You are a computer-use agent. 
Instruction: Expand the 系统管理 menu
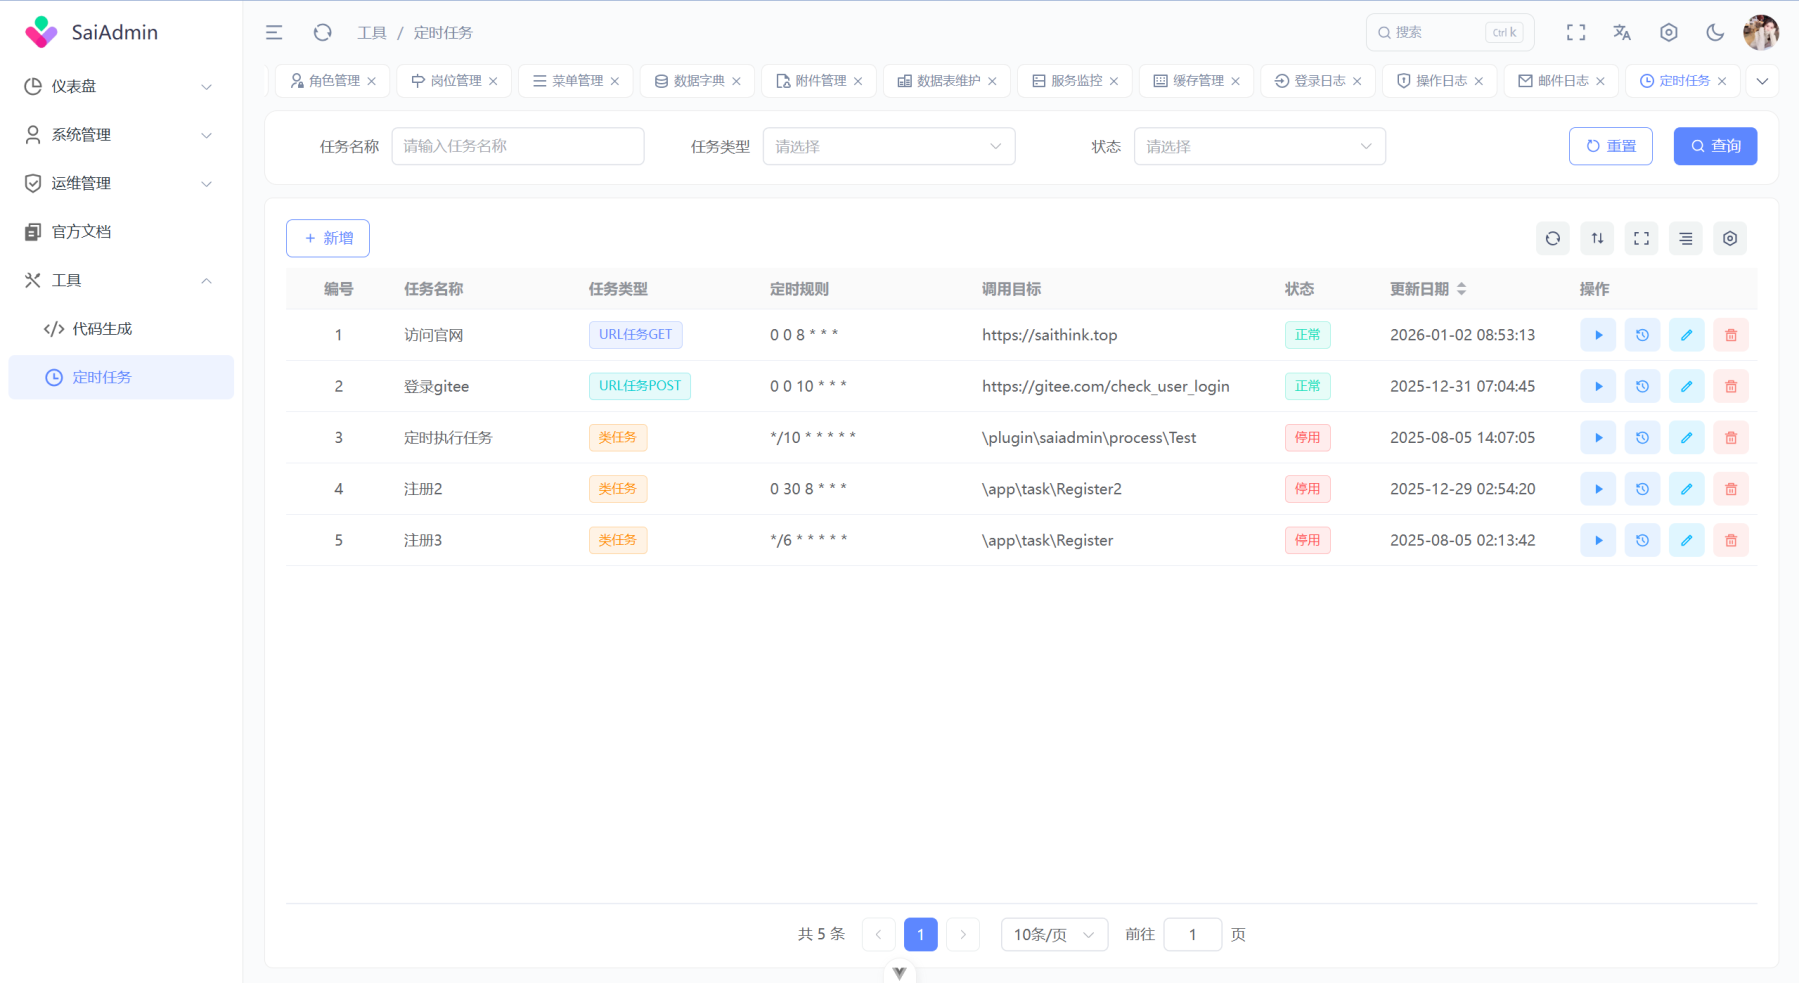(120, 135)
